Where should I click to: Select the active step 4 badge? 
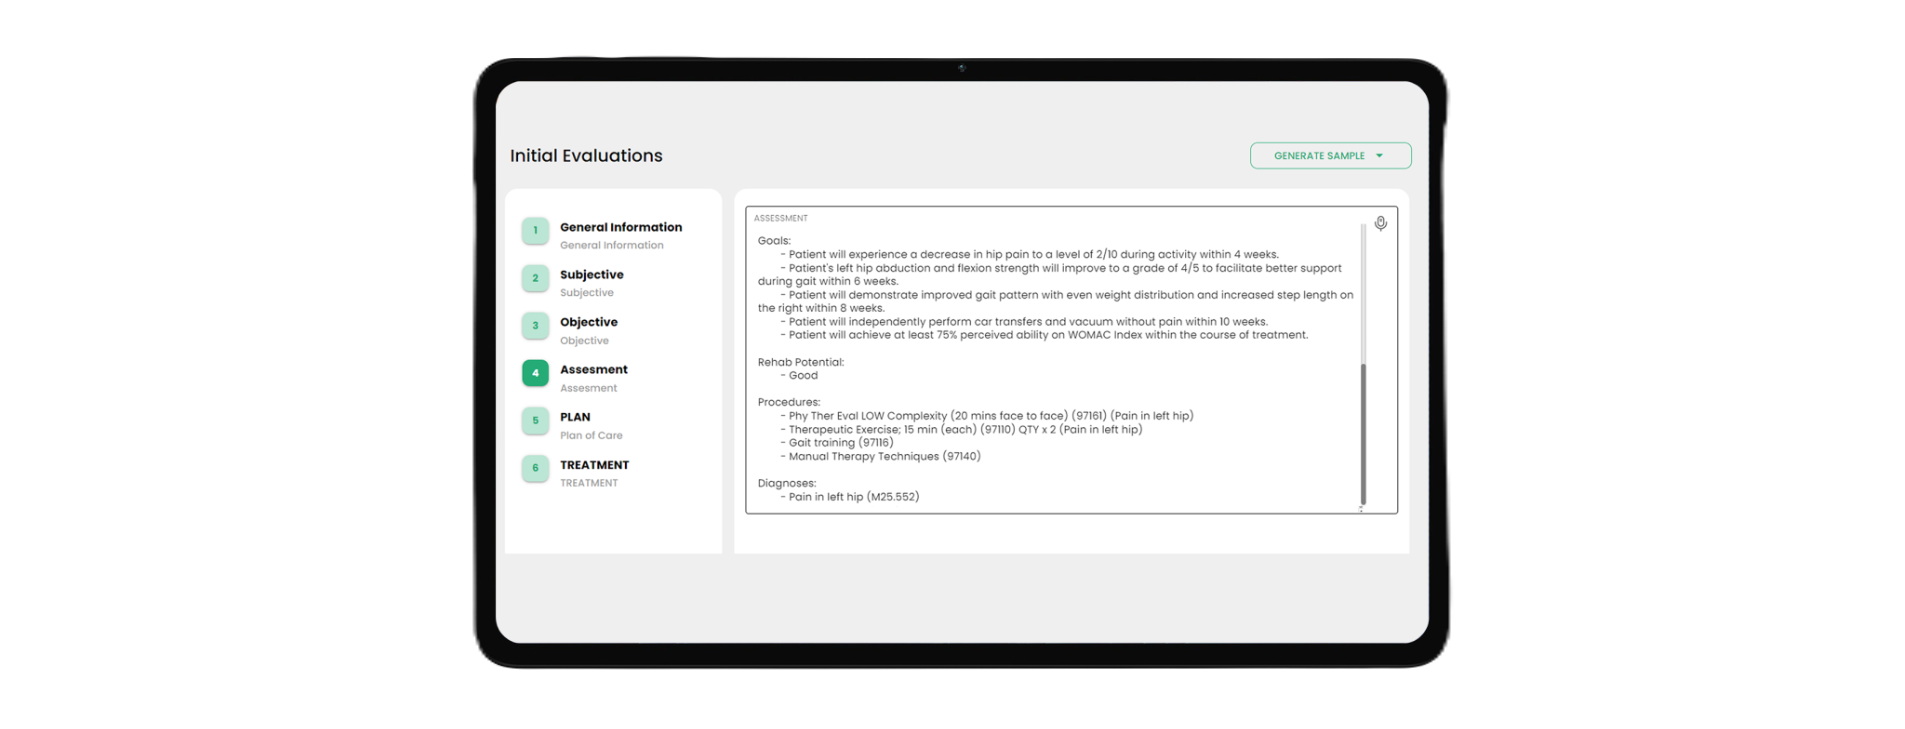pos(535,373)
